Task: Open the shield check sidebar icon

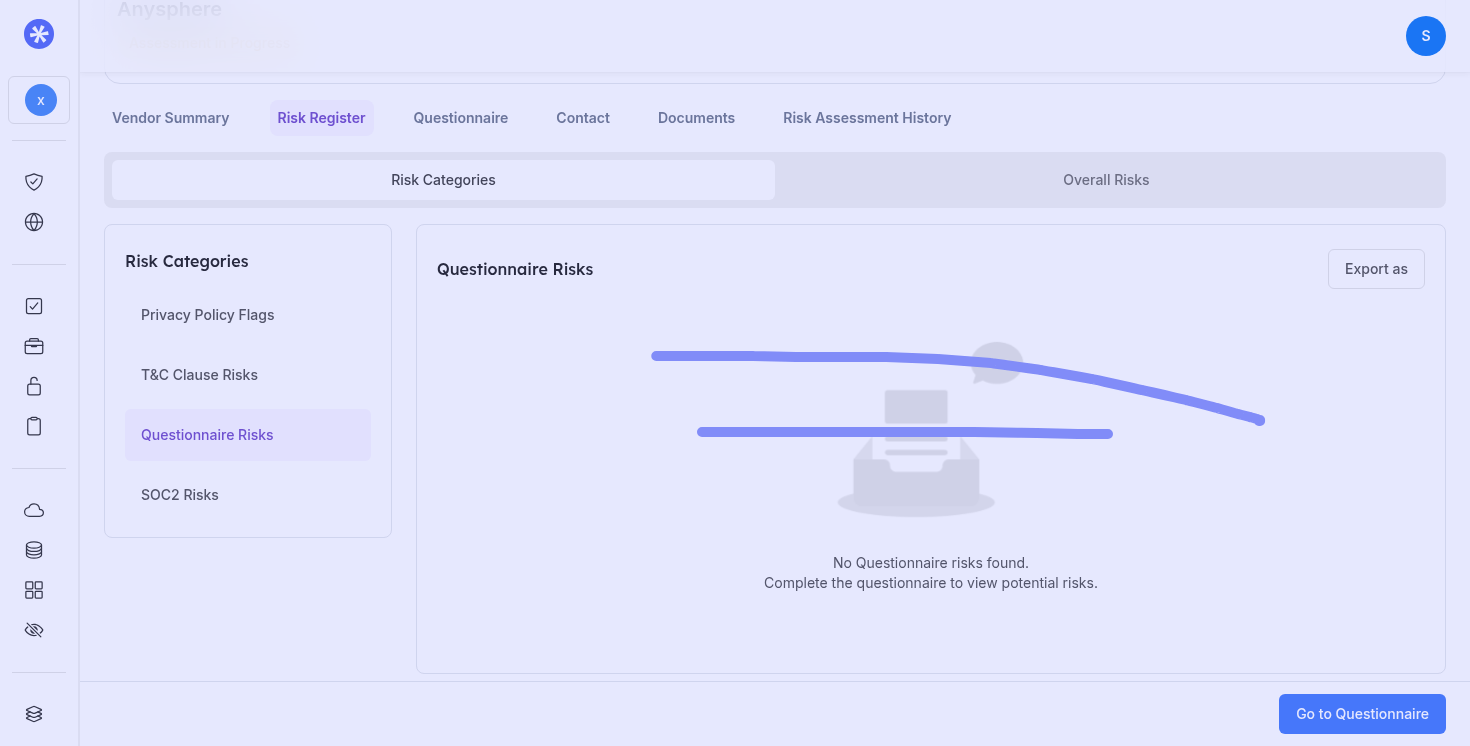Action: click(34, 182)
